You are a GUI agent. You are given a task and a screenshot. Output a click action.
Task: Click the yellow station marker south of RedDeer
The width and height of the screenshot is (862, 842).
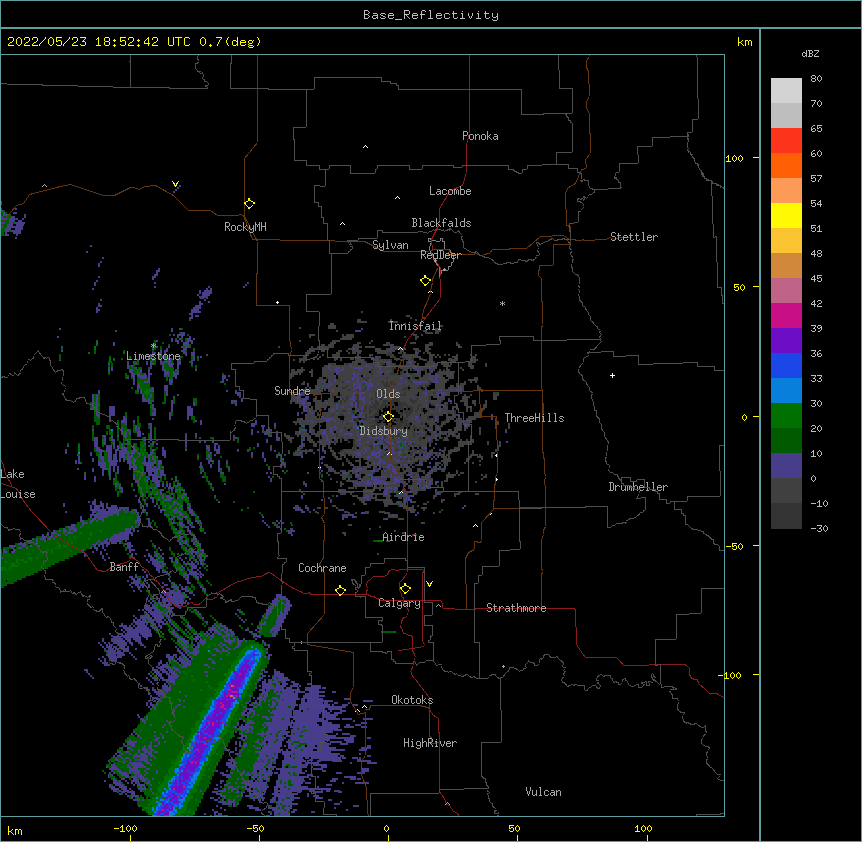pos(426,281)
